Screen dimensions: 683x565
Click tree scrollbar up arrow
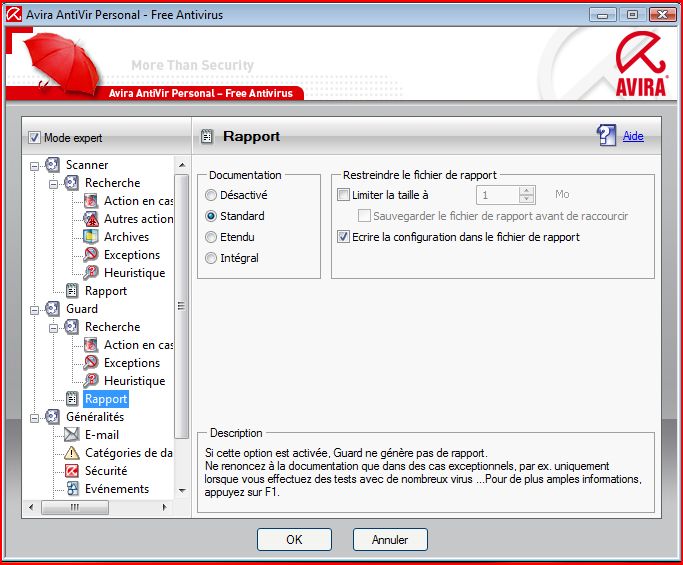[182, 165]
